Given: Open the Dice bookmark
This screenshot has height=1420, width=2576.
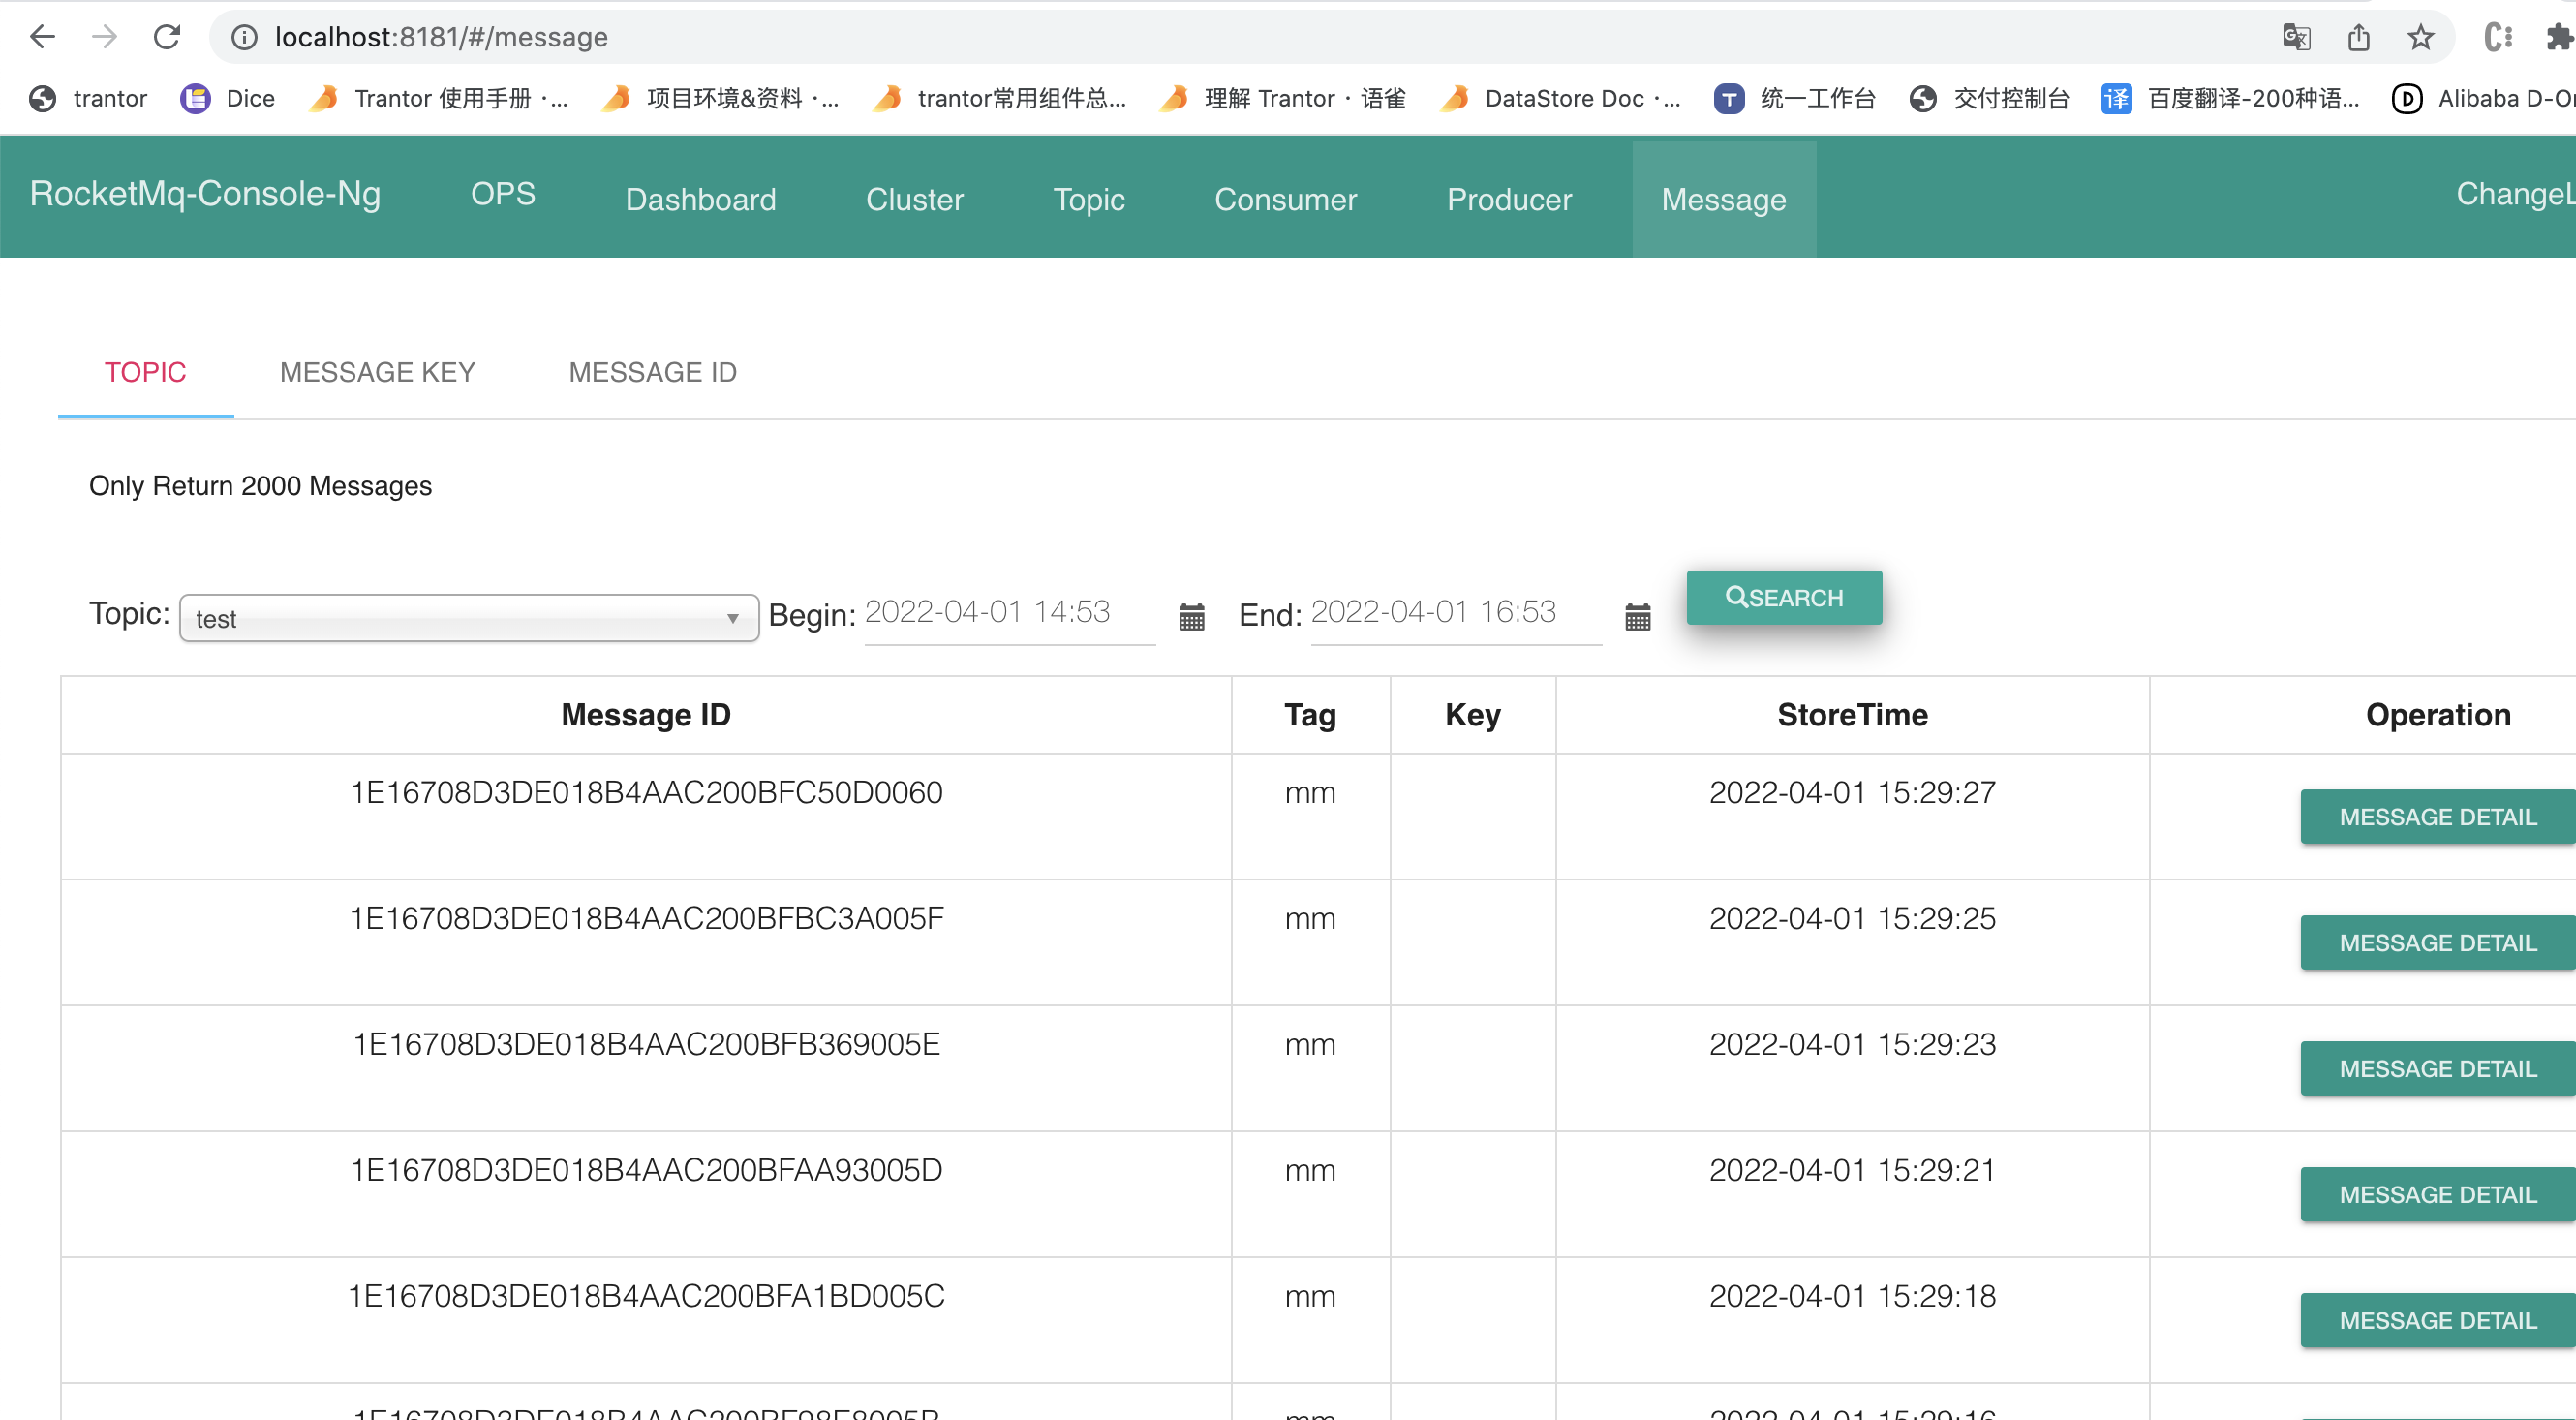Looking at the screenshot, I should [x=228, y=98].
